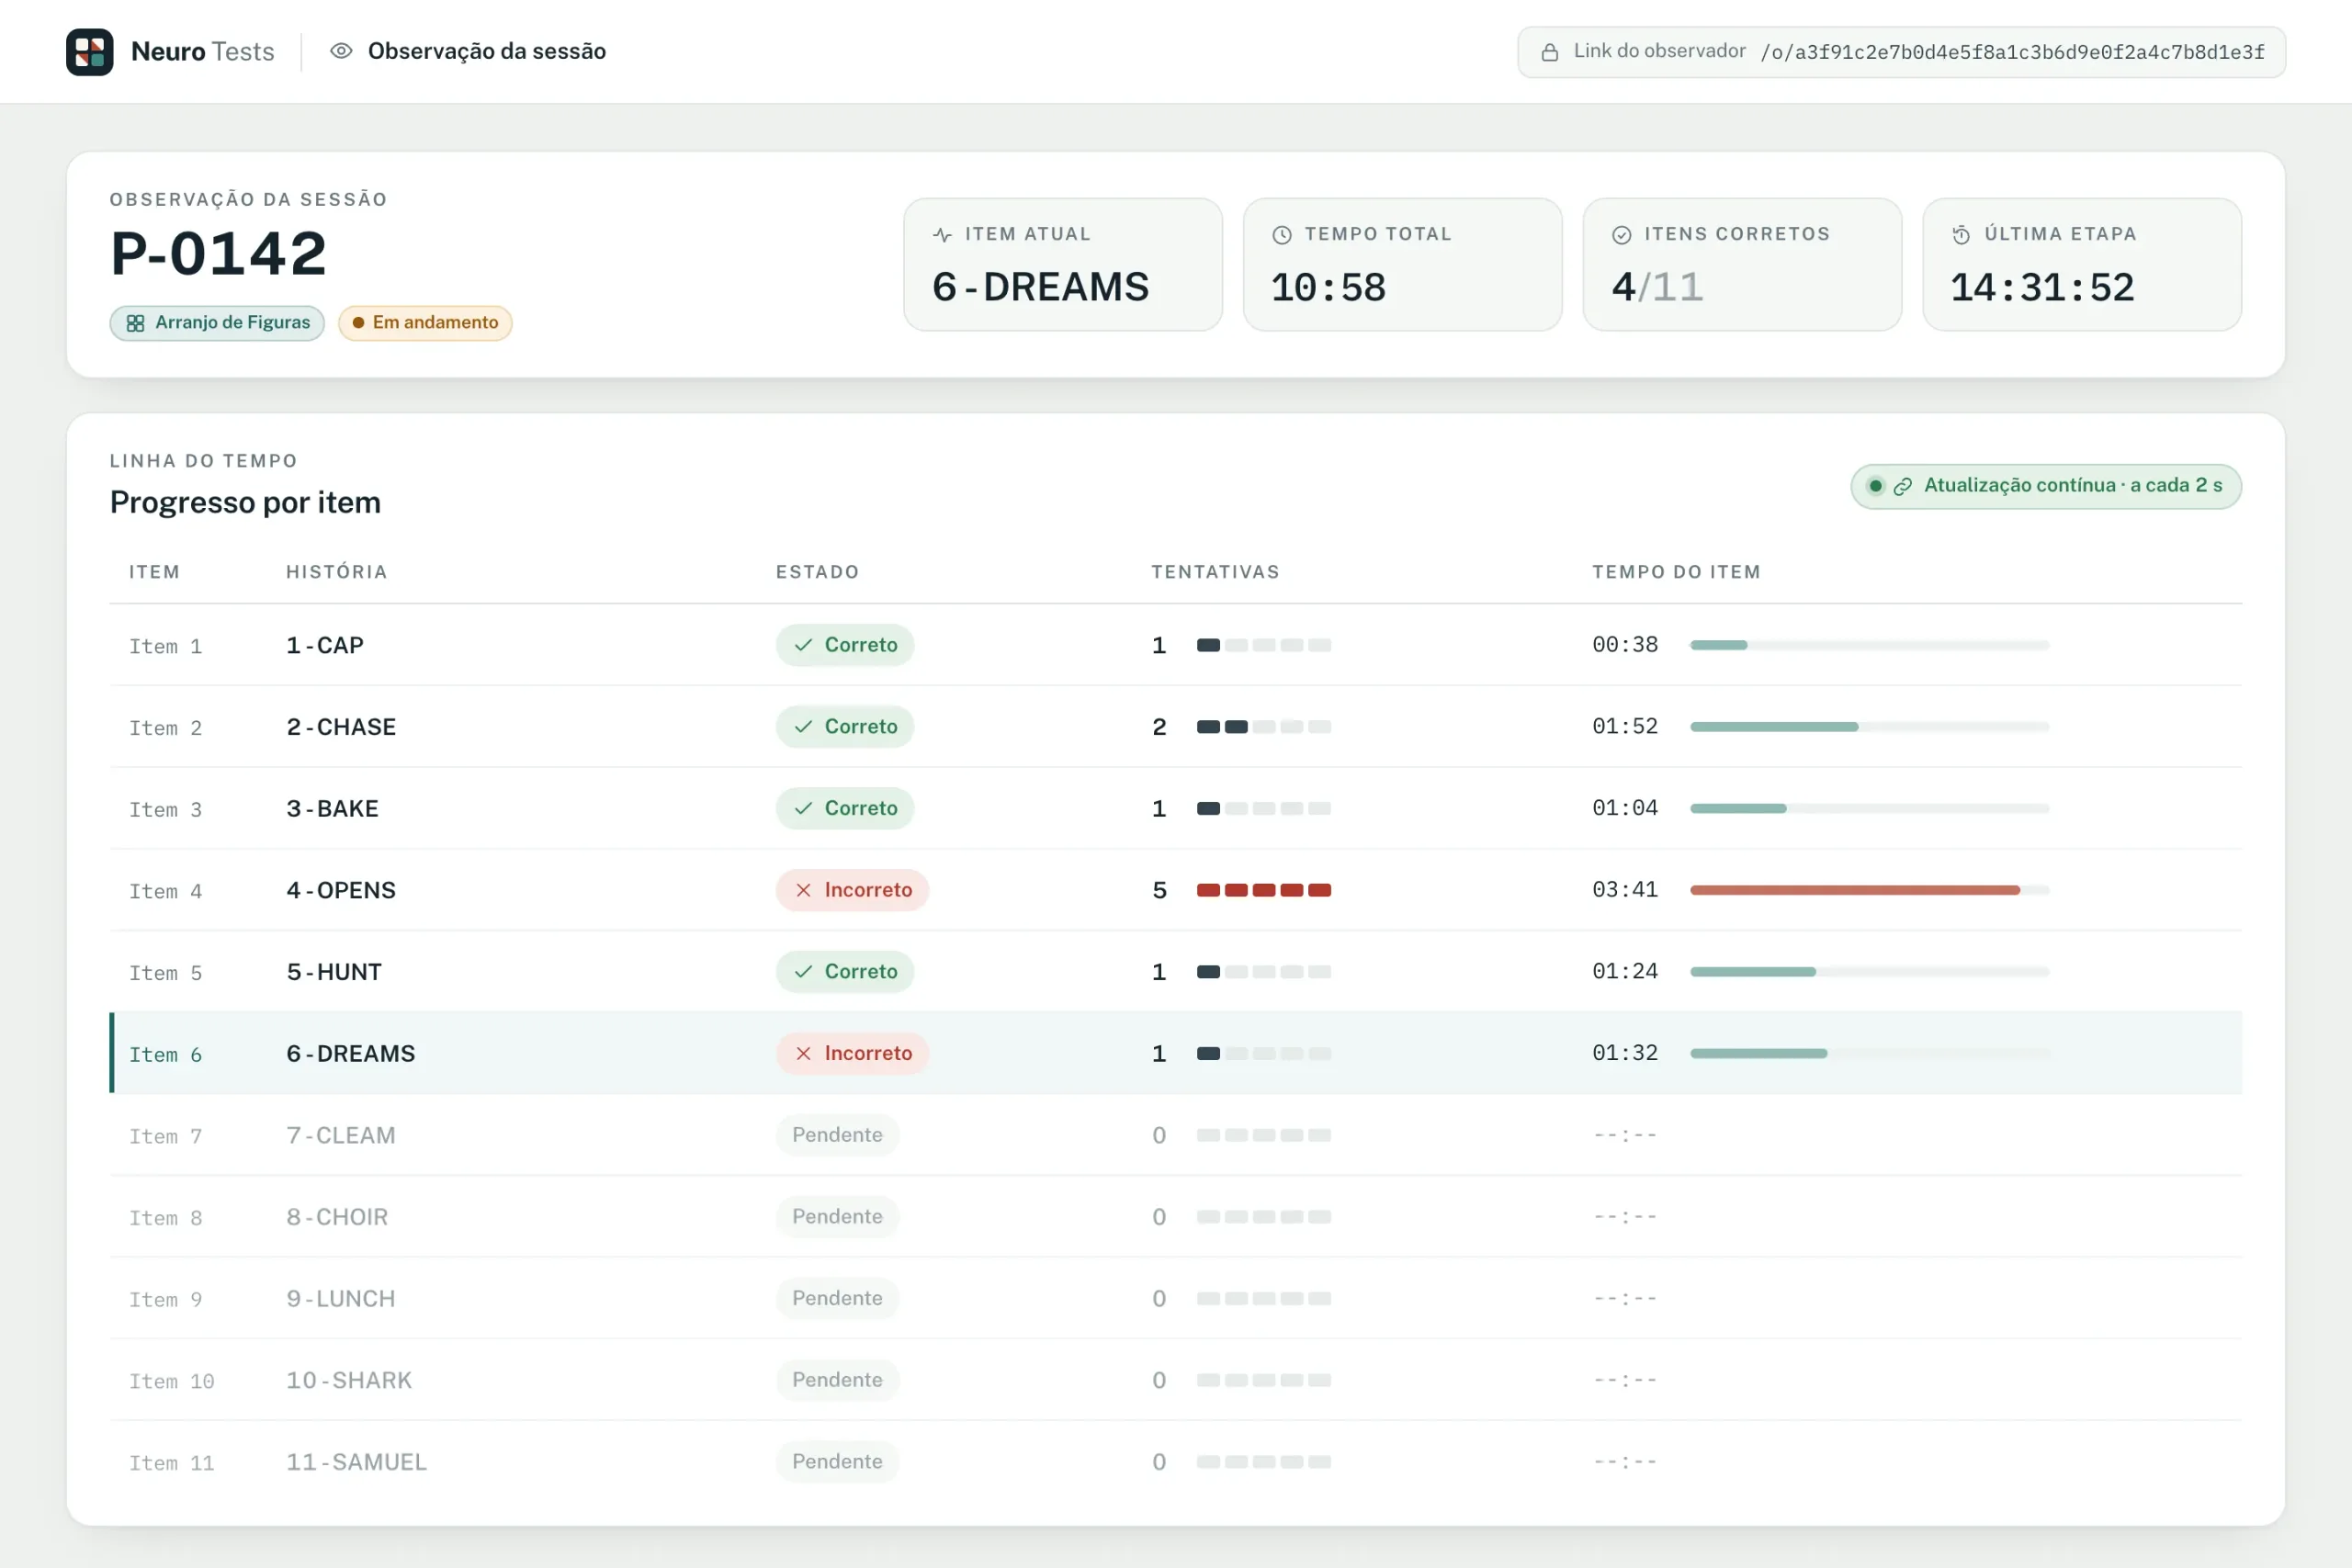Image resolution: width=2352 pixels, height=1568 pixels.
Task: Click the grid icon in Arranjo de Figuras badge
Action: (x=135, y=323)
